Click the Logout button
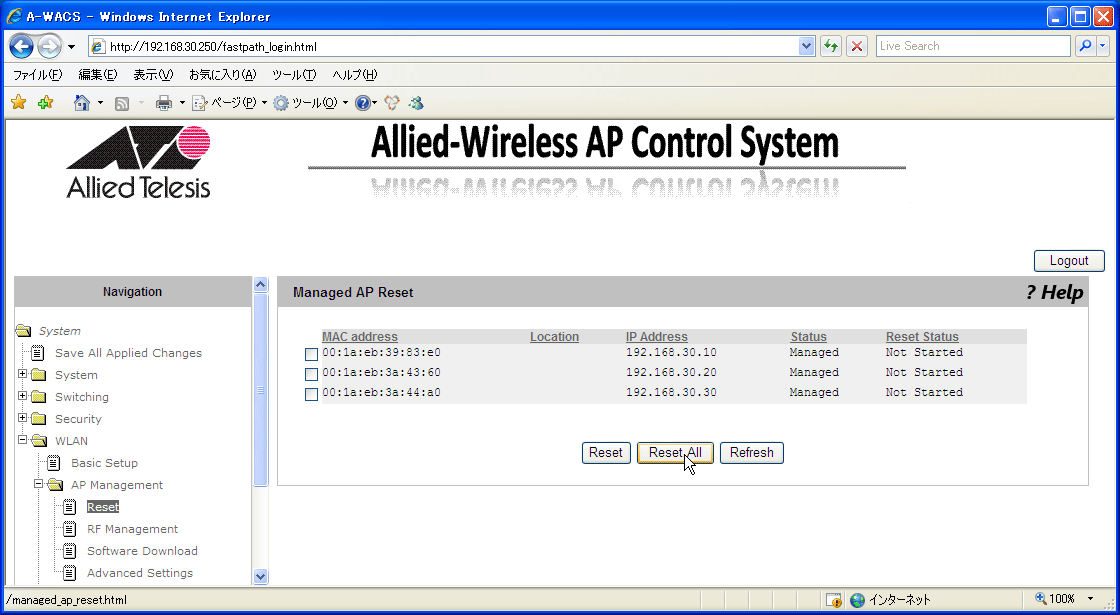 click(1069, 261)
